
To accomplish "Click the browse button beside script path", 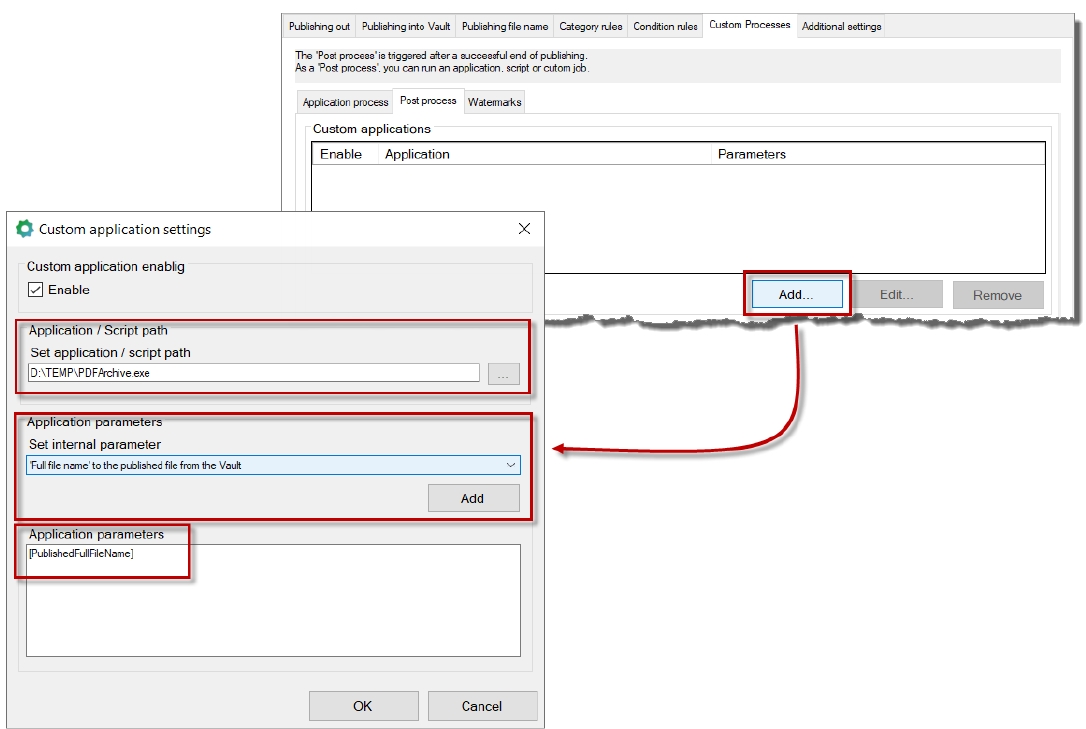I will click(504, 373).
